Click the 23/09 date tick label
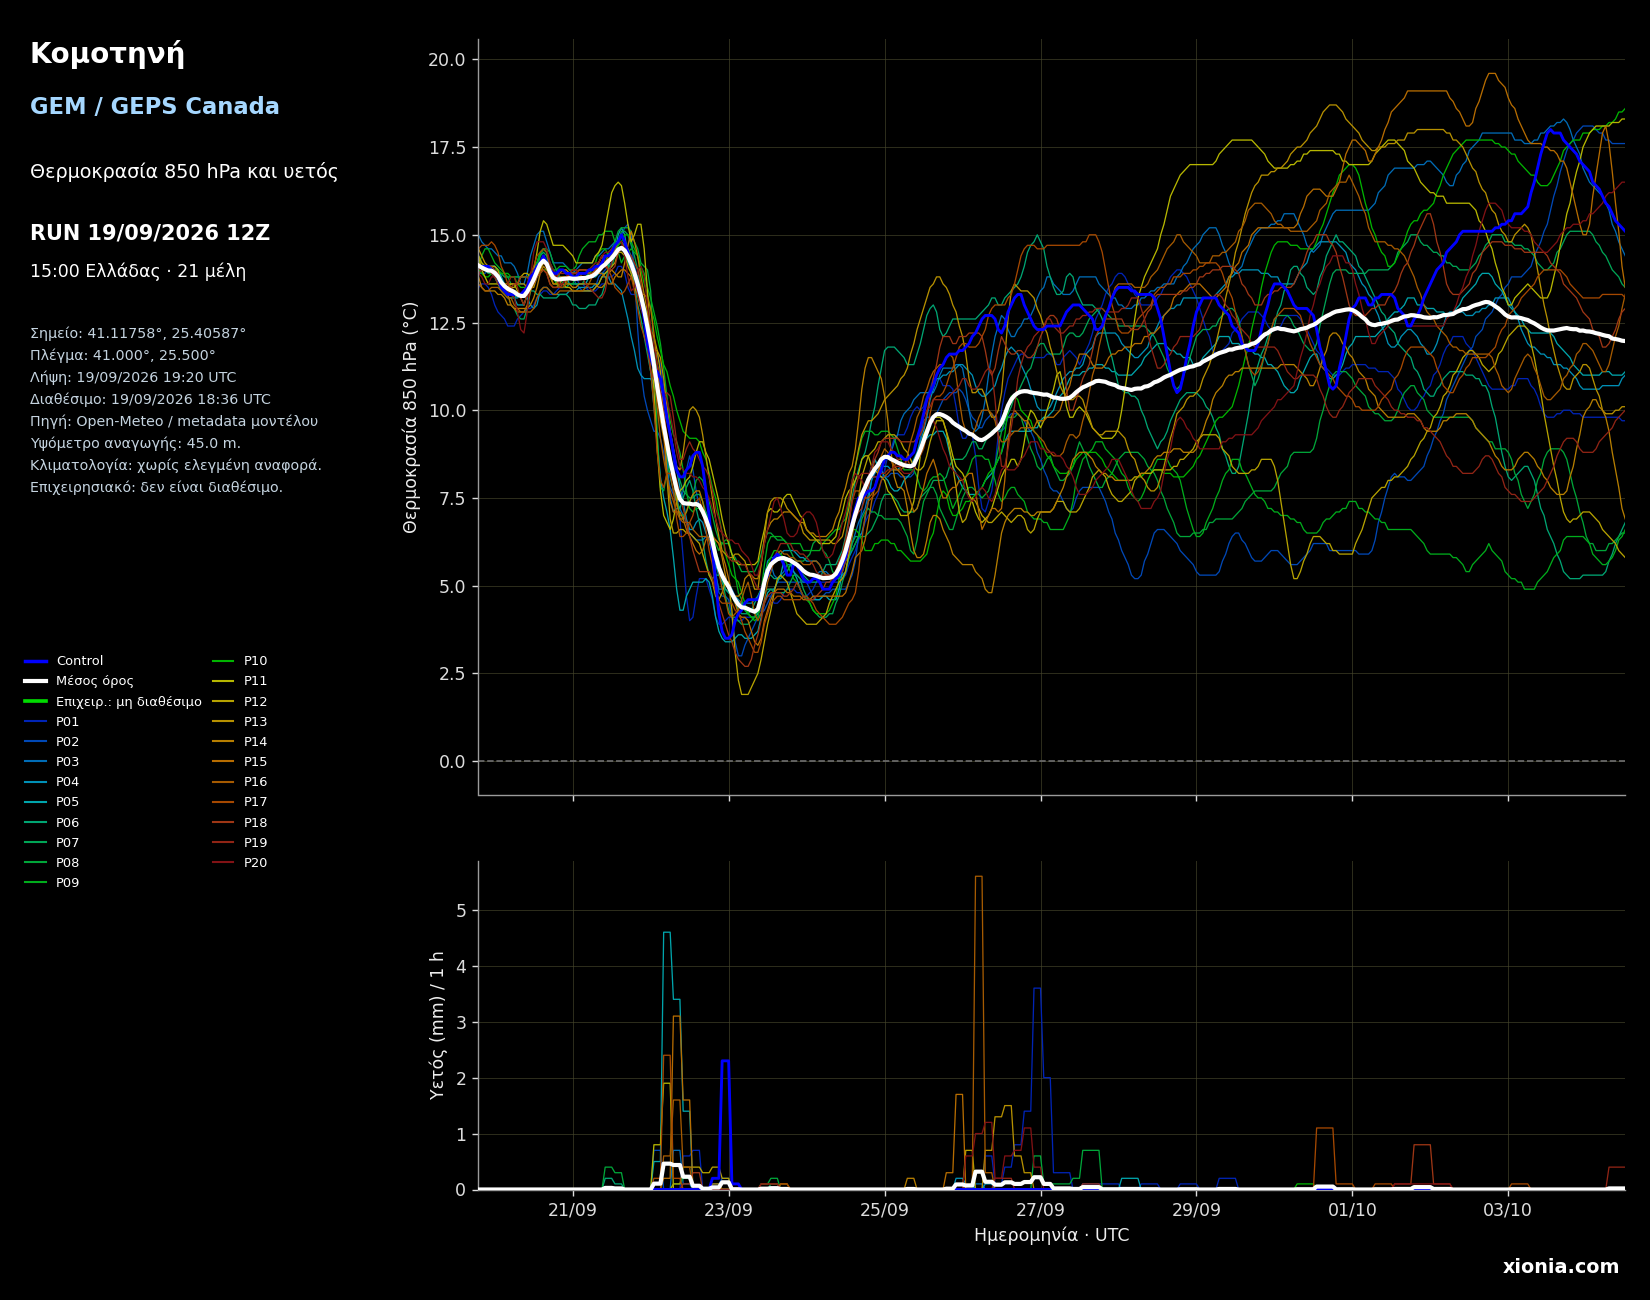The image size is (1650, 1300). pos(729,1210)
